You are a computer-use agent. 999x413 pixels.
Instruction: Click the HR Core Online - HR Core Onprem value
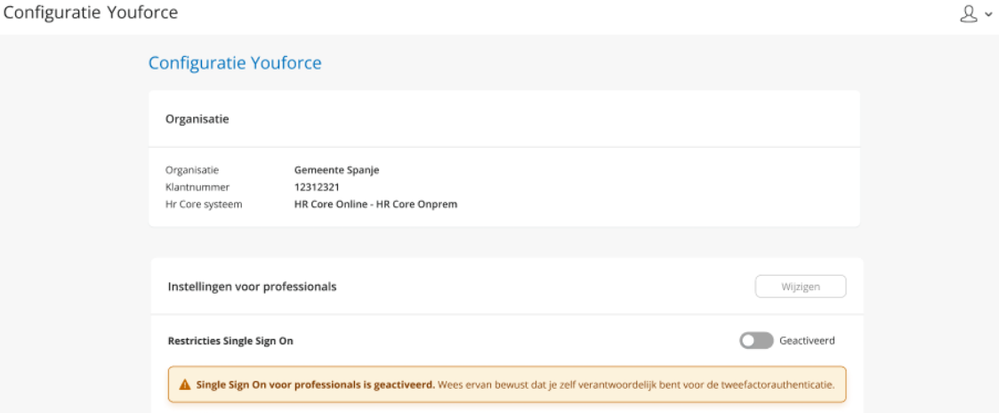(x=375, y=205)
